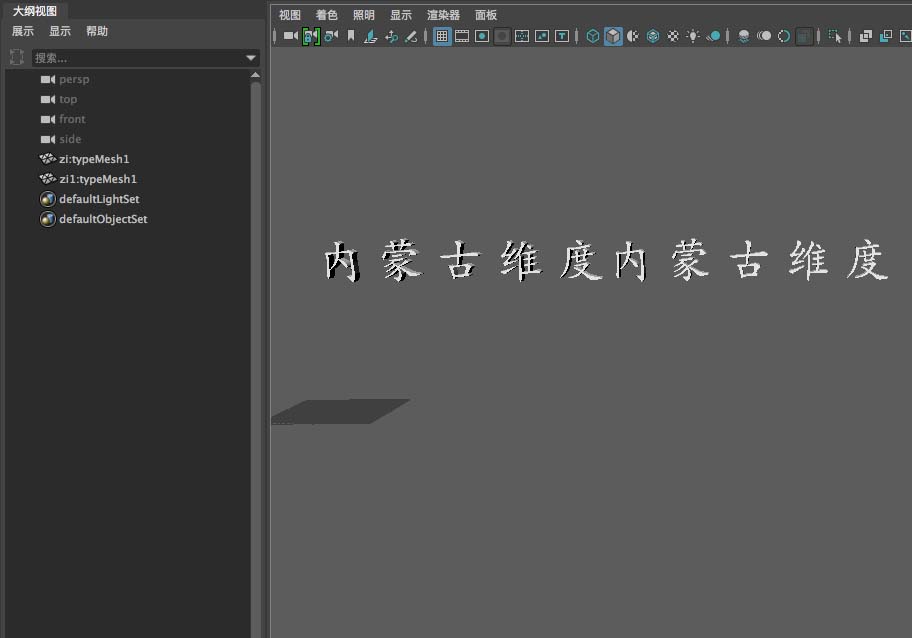
Task: Click icon left of outliner search field
Action: tap(16, 57)
